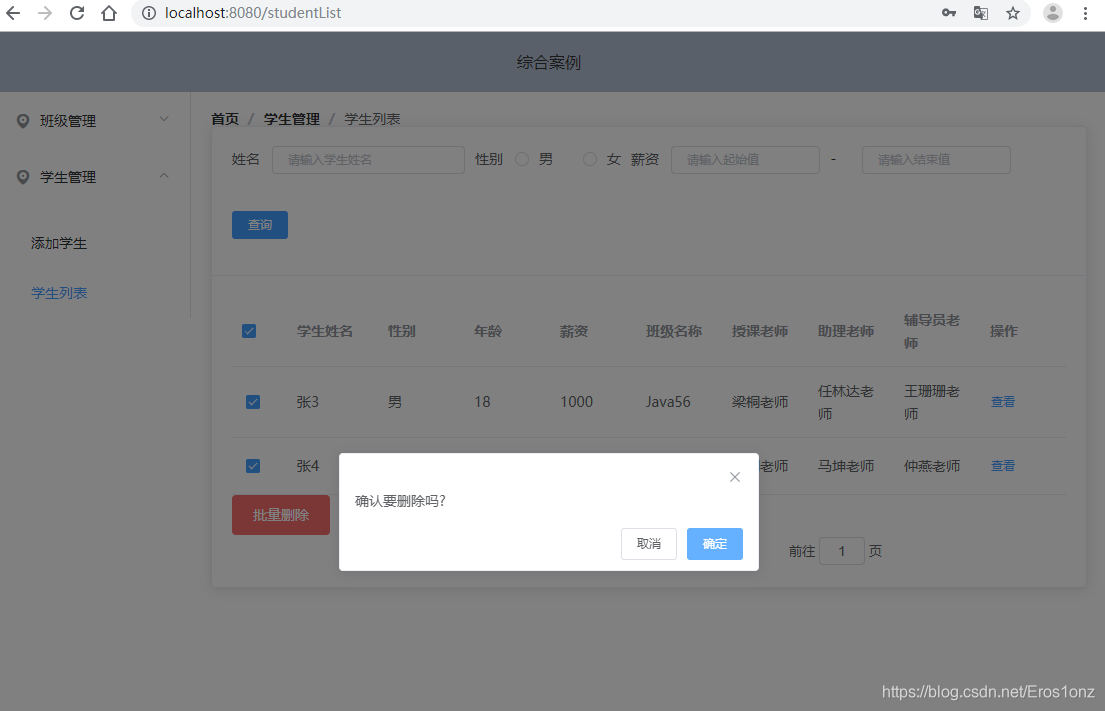Image resolution: width=1105 pixels, height=711 pixels.
Task: Click the 王珊珊老师 cell
Action: (932, 402)
